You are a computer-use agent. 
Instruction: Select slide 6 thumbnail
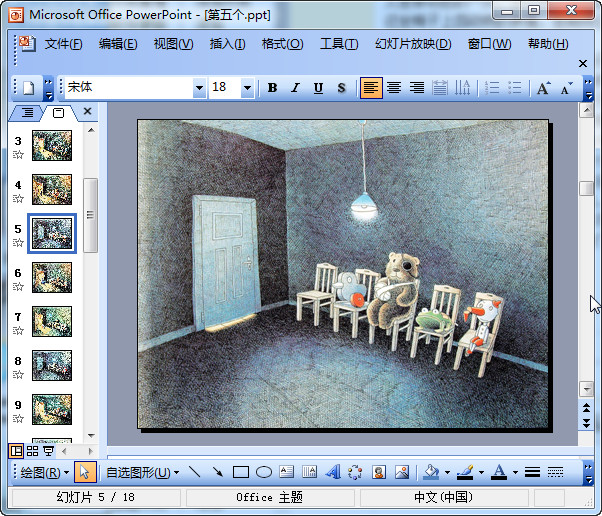(x=52, y=278)
